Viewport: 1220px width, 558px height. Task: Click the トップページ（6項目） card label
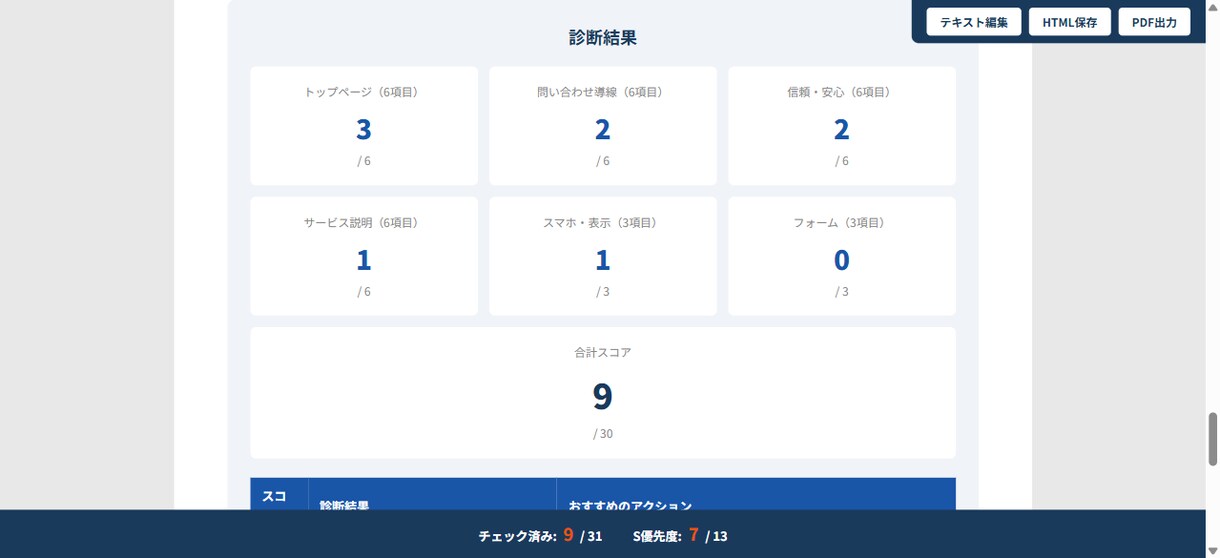coord(364,92)
